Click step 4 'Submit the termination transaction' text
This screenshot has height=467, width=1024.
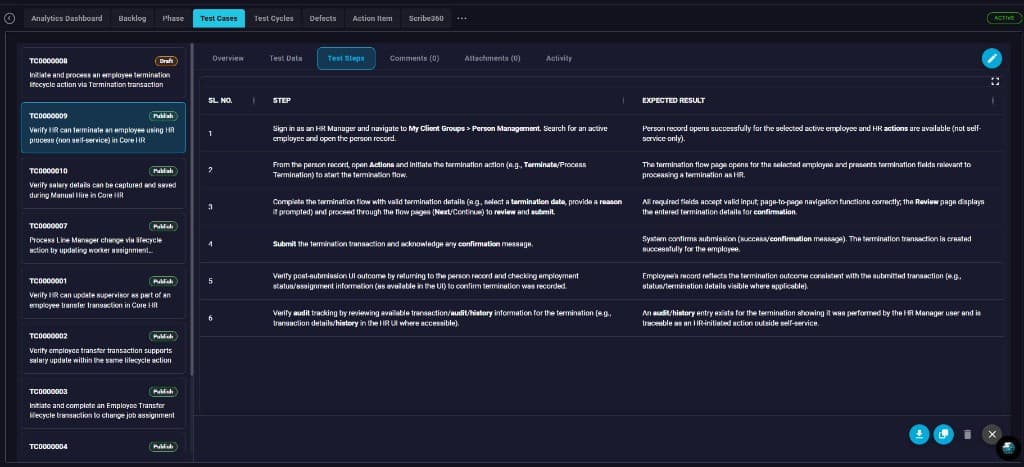coord(403,244)
